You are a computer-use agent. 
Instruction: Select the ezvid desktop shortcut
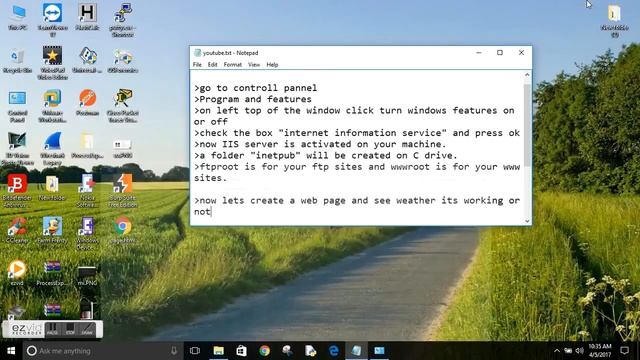coord(17,273)
